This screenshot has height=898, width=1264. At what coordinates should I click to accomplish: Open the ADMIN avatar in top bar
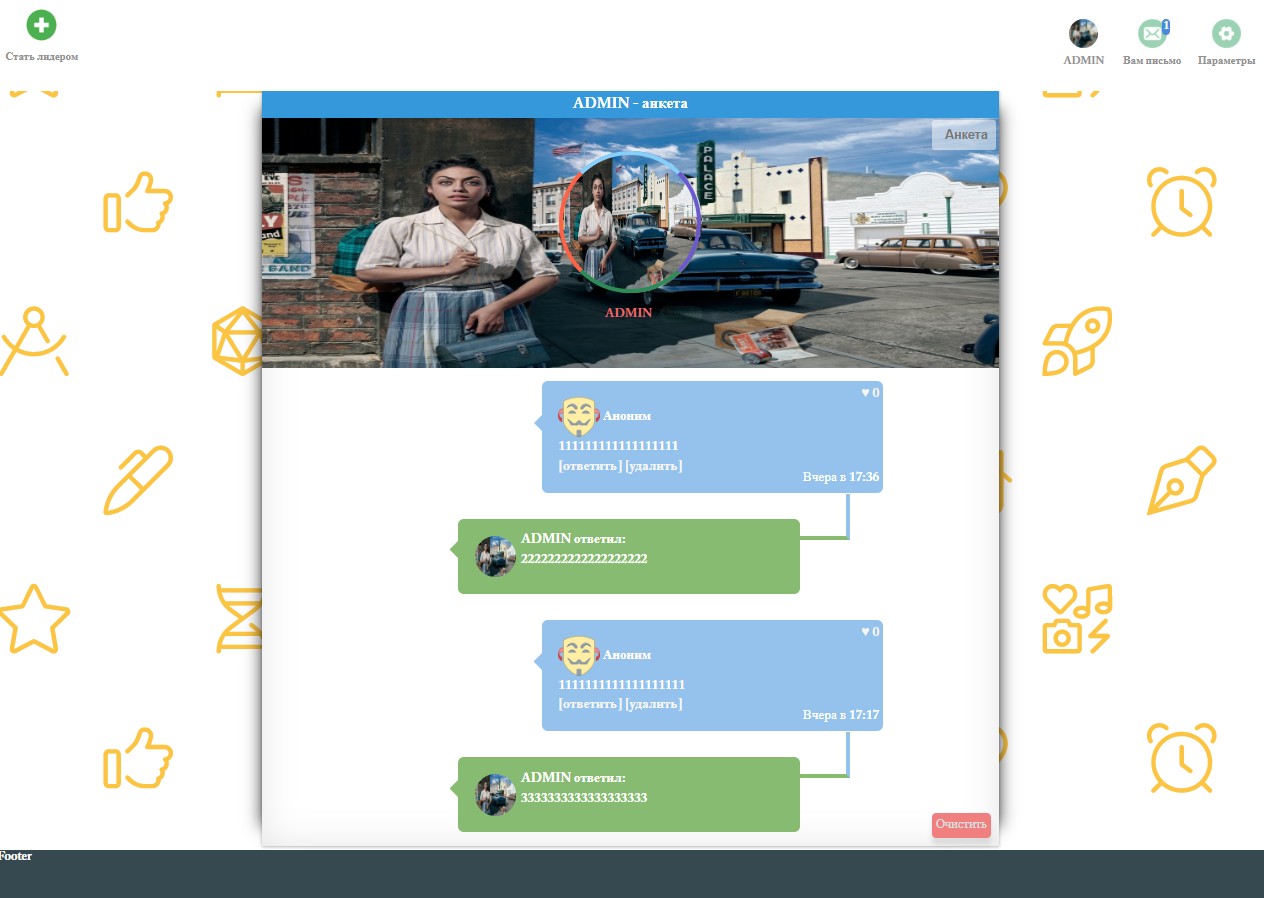1083,34
